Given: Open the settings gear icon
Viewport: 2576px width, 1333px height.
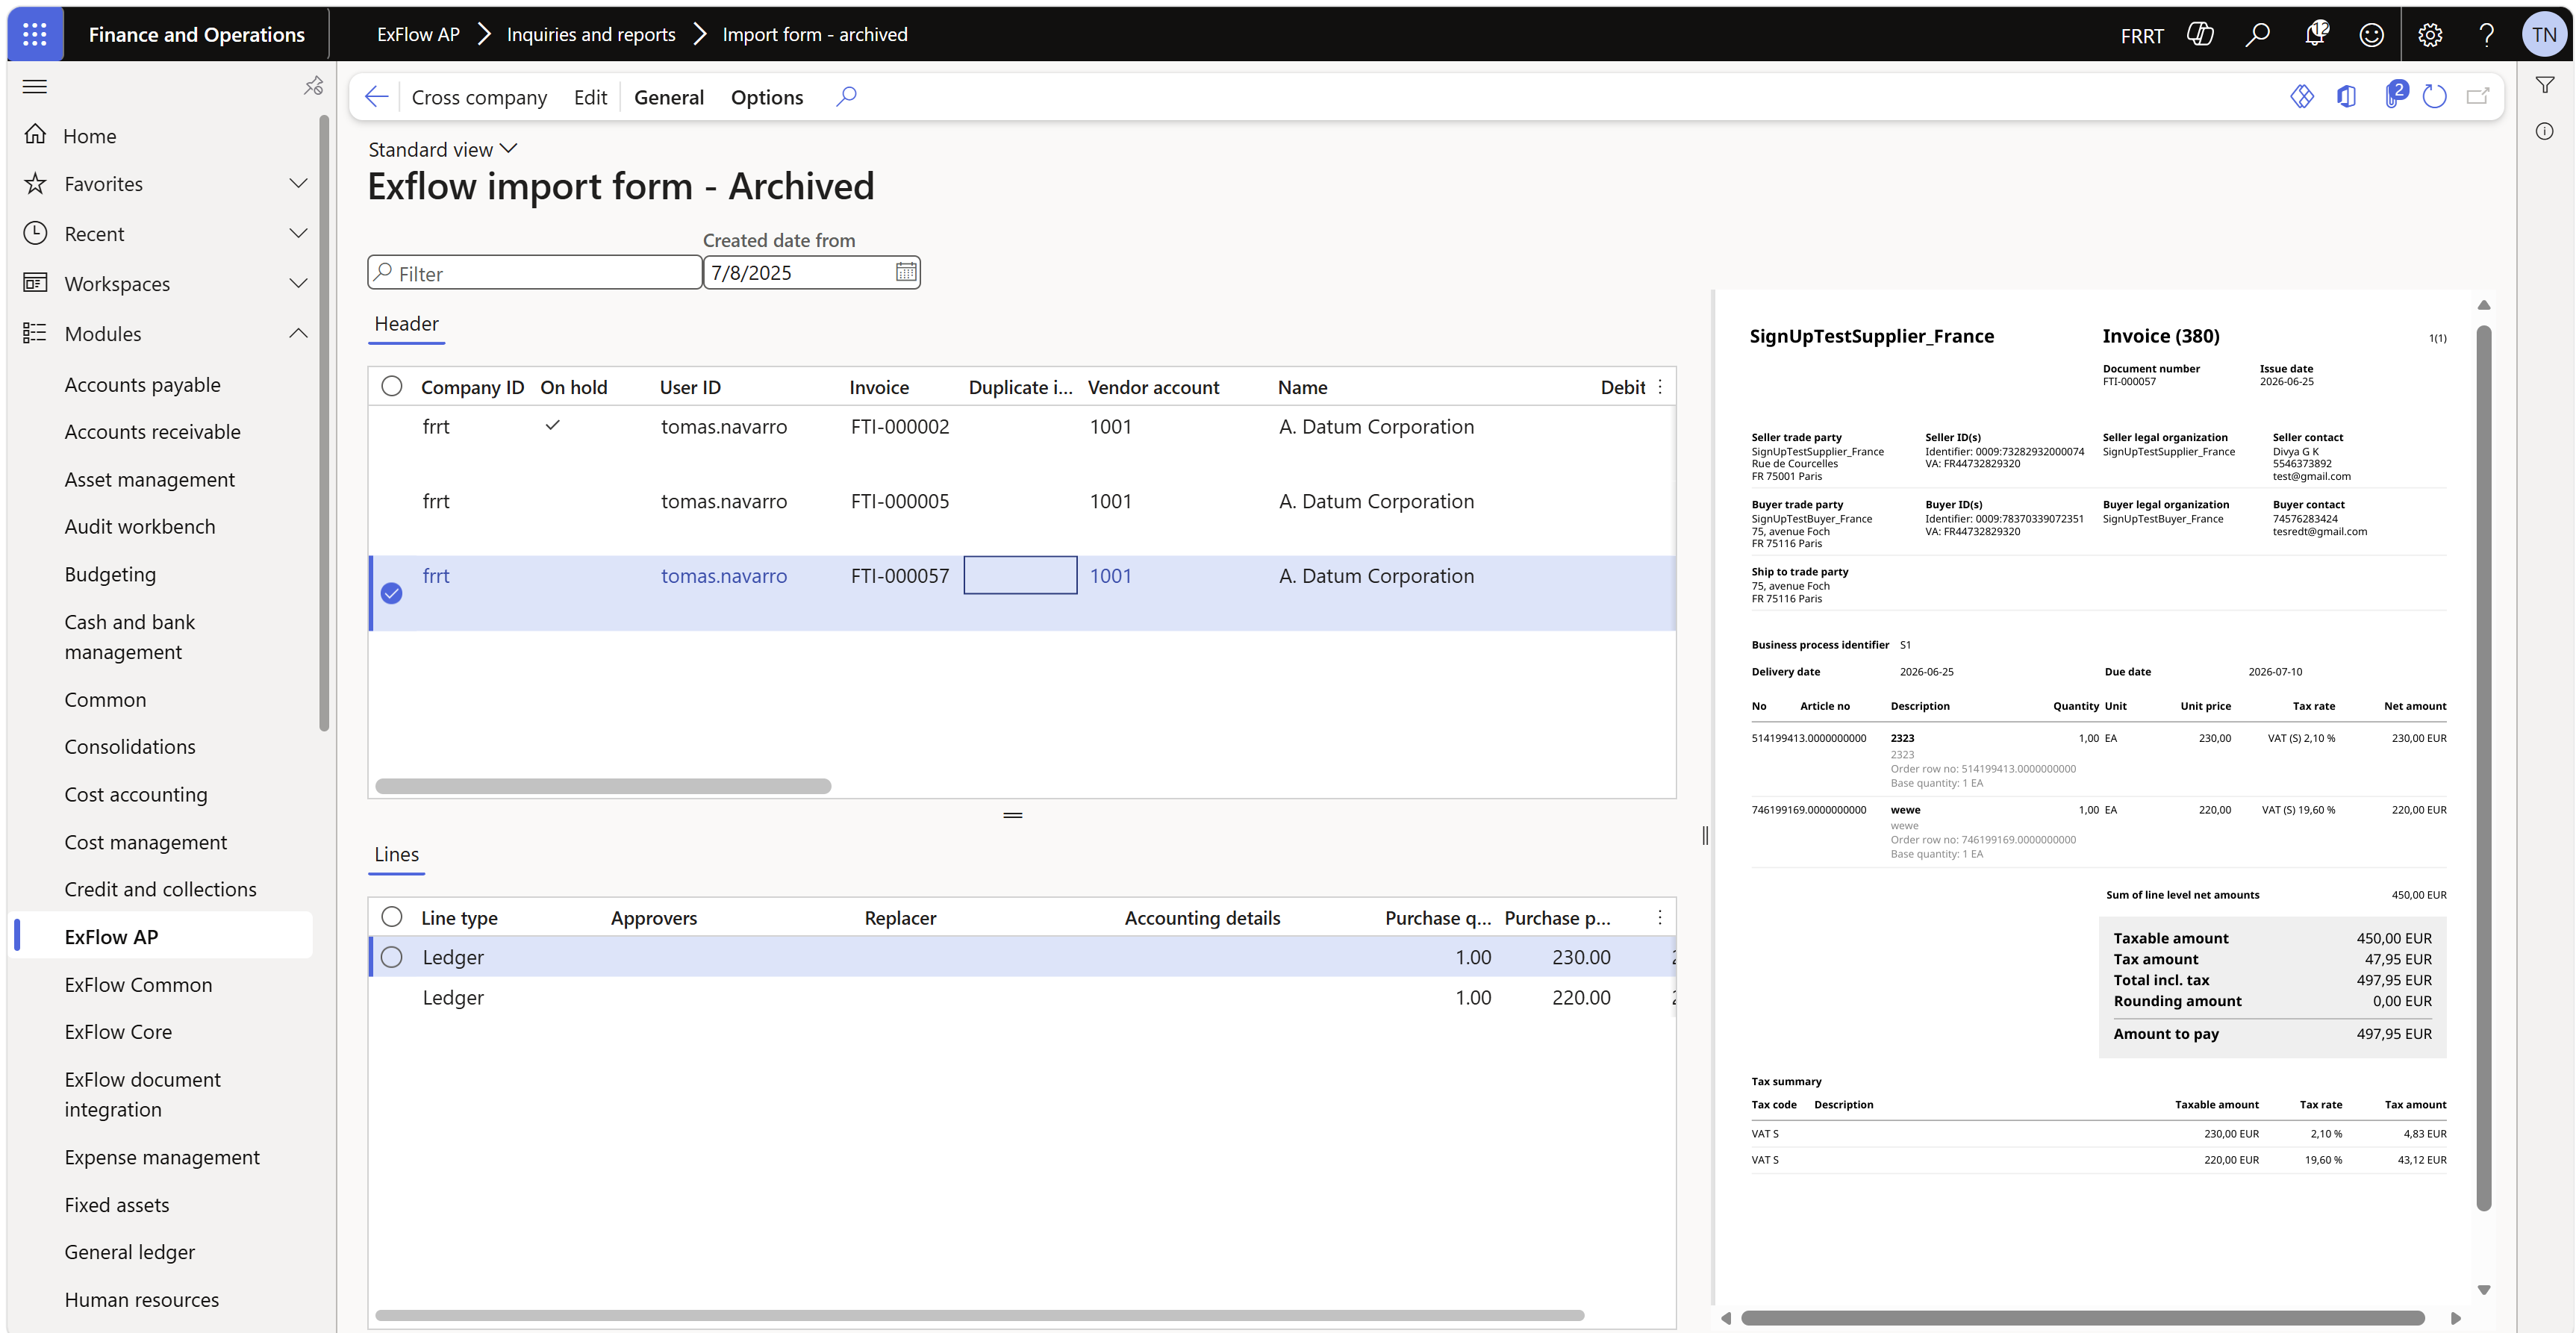Looking at the screenshot, I should pos(2430,35).
